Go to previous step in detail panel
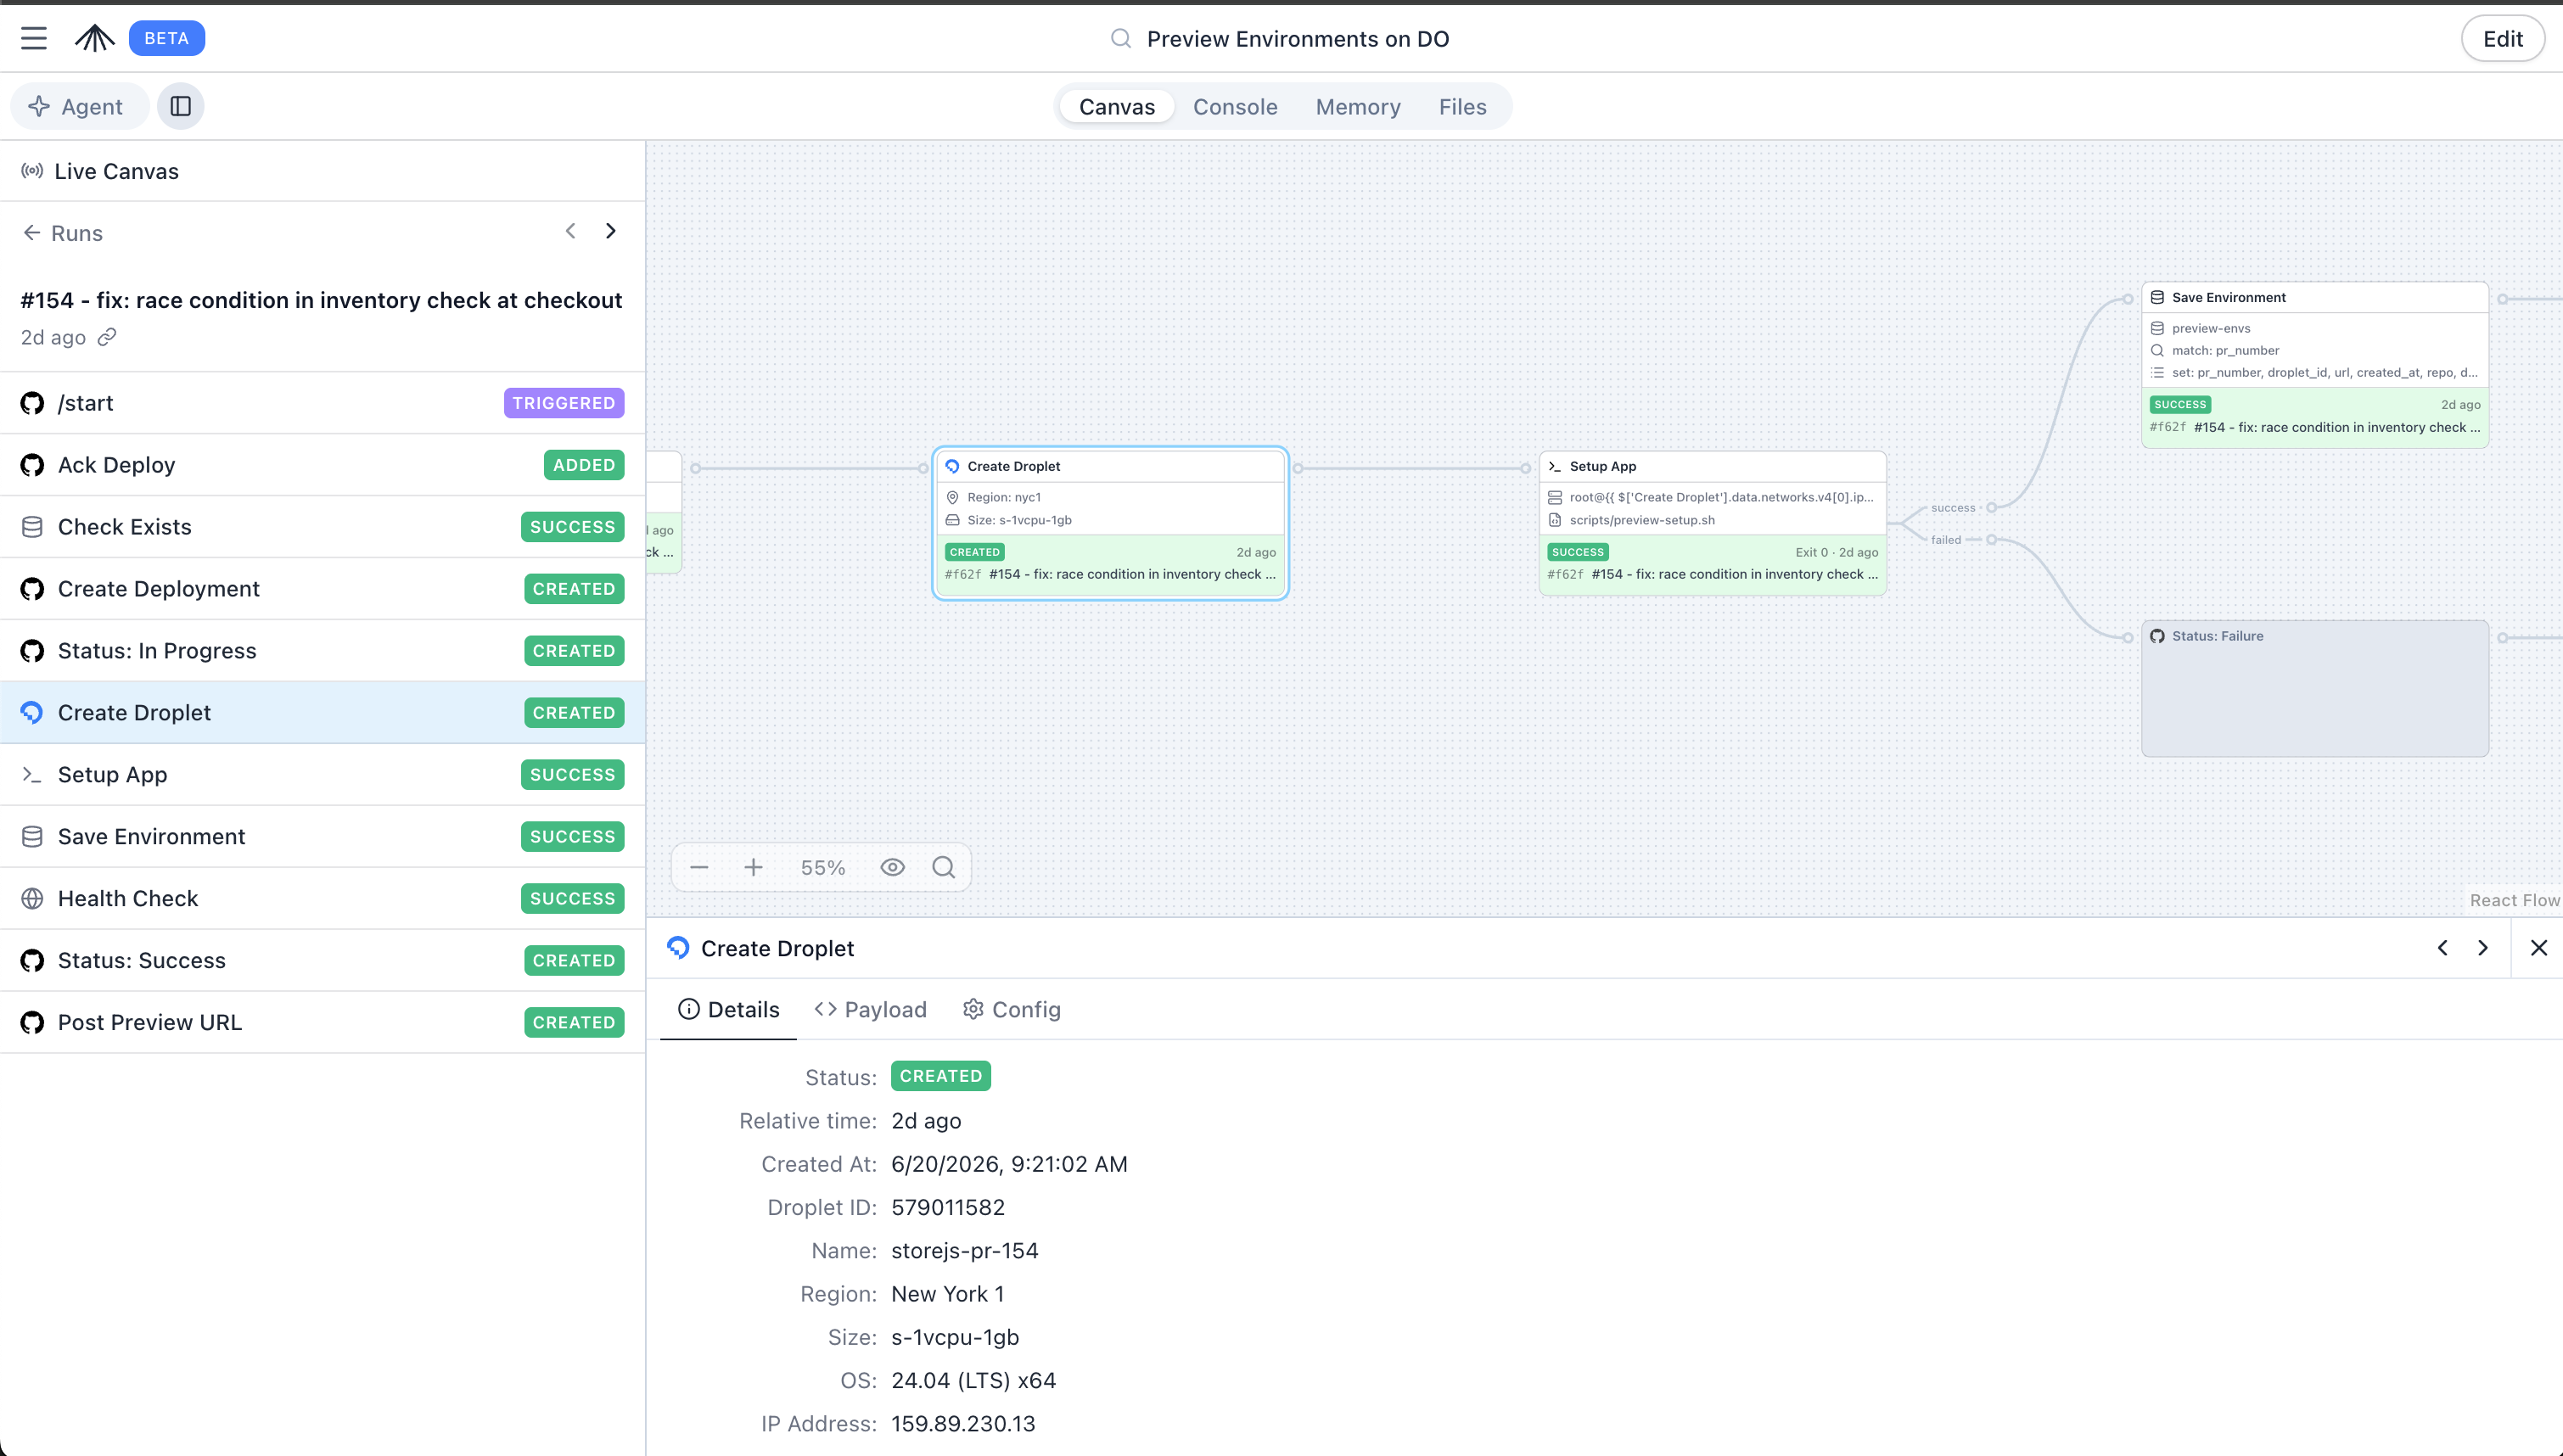The height and width of the screenshot is (1456, 2563). coord(2442,948)
